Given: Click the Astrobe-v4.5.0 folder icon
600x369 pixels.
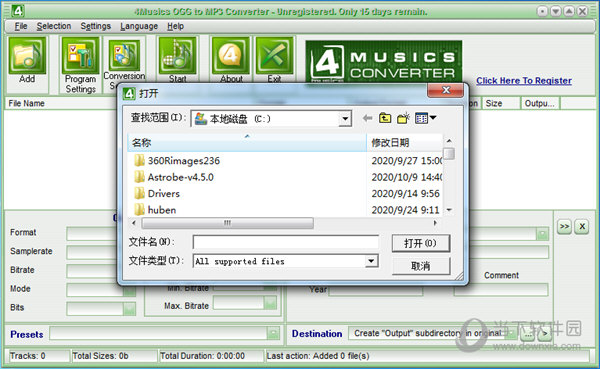Looking at the screenshot, I should 139,177.
